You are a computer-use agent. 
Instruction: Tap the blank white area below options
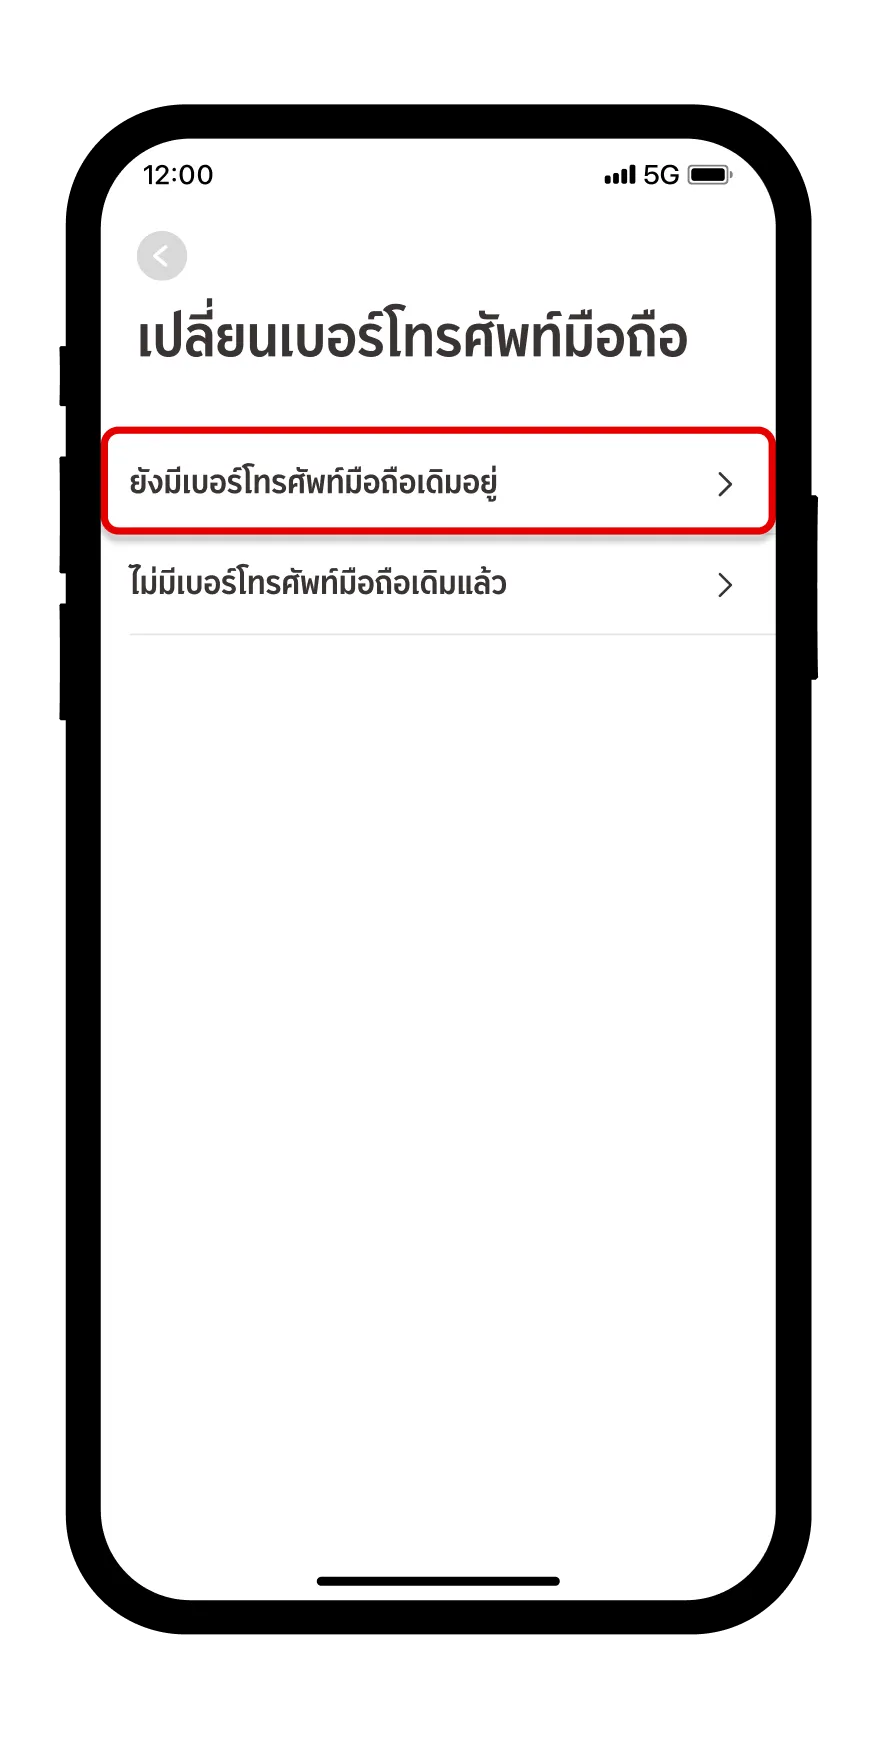pyautogui.click(x=438, y=1050)
